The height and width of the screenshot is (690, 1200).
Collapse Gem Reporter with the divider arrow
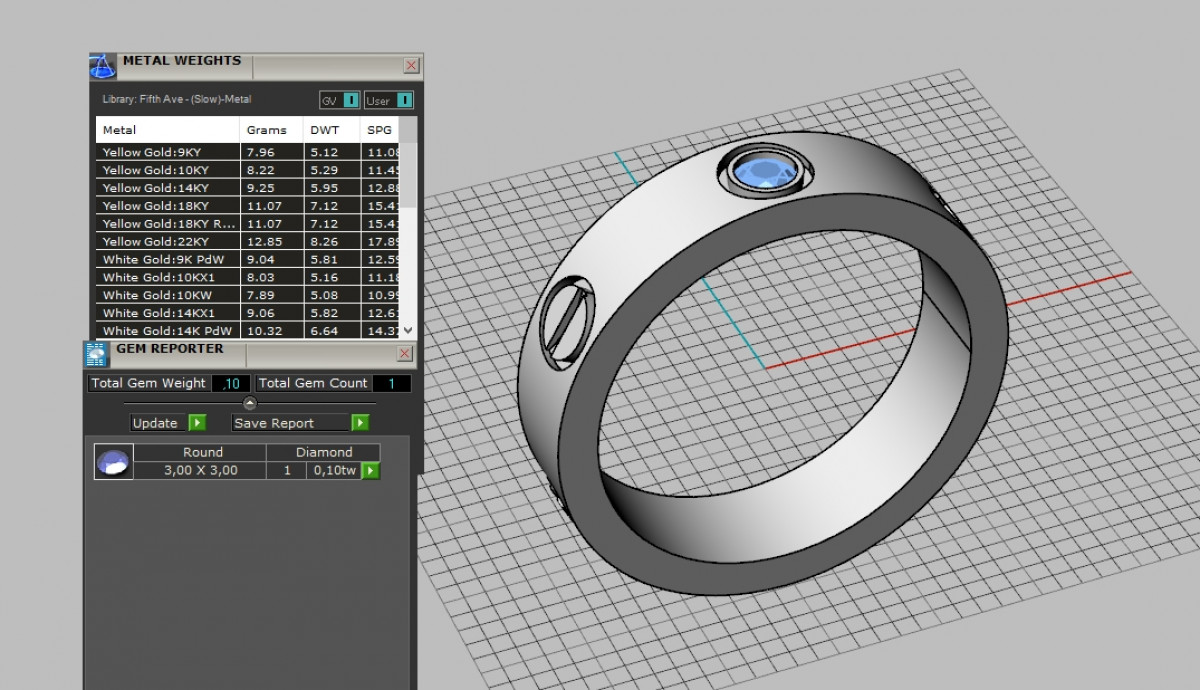pyautogui.click(x=250, y=403)
